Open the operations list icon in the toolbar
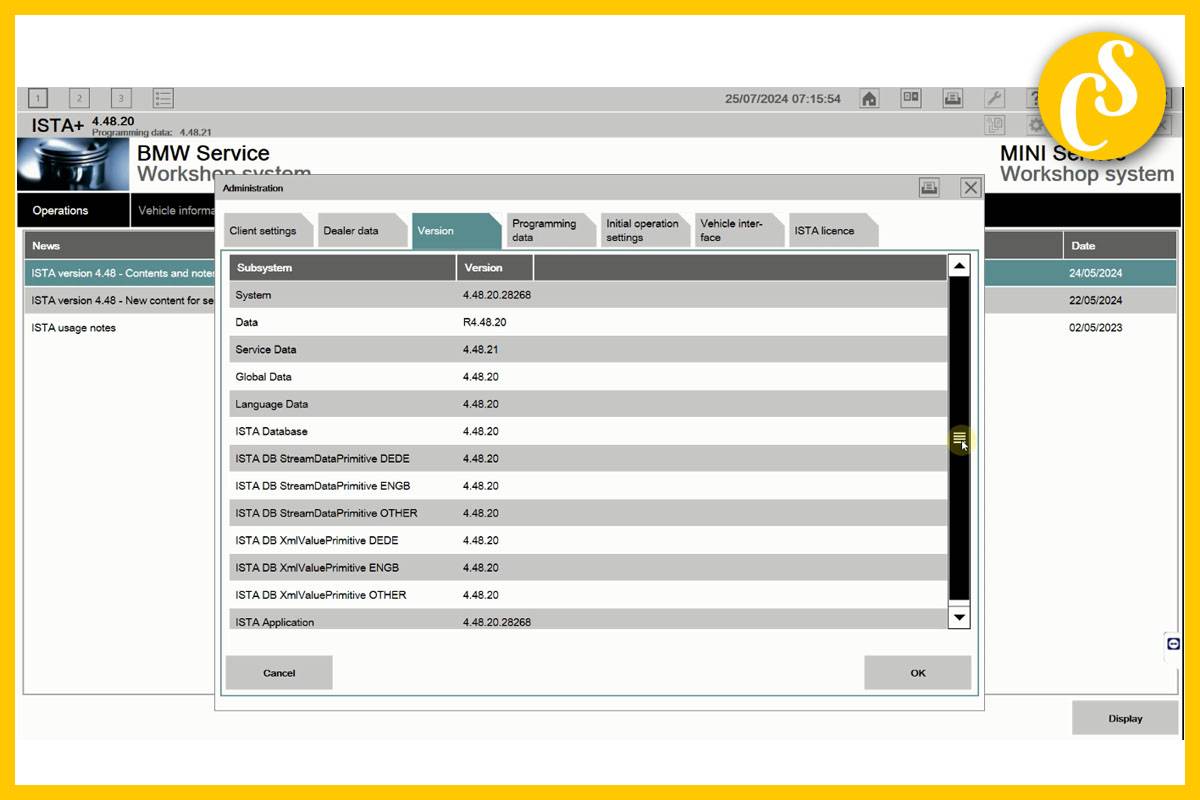The image size is (1200, 800). click(x=163, y=98)
